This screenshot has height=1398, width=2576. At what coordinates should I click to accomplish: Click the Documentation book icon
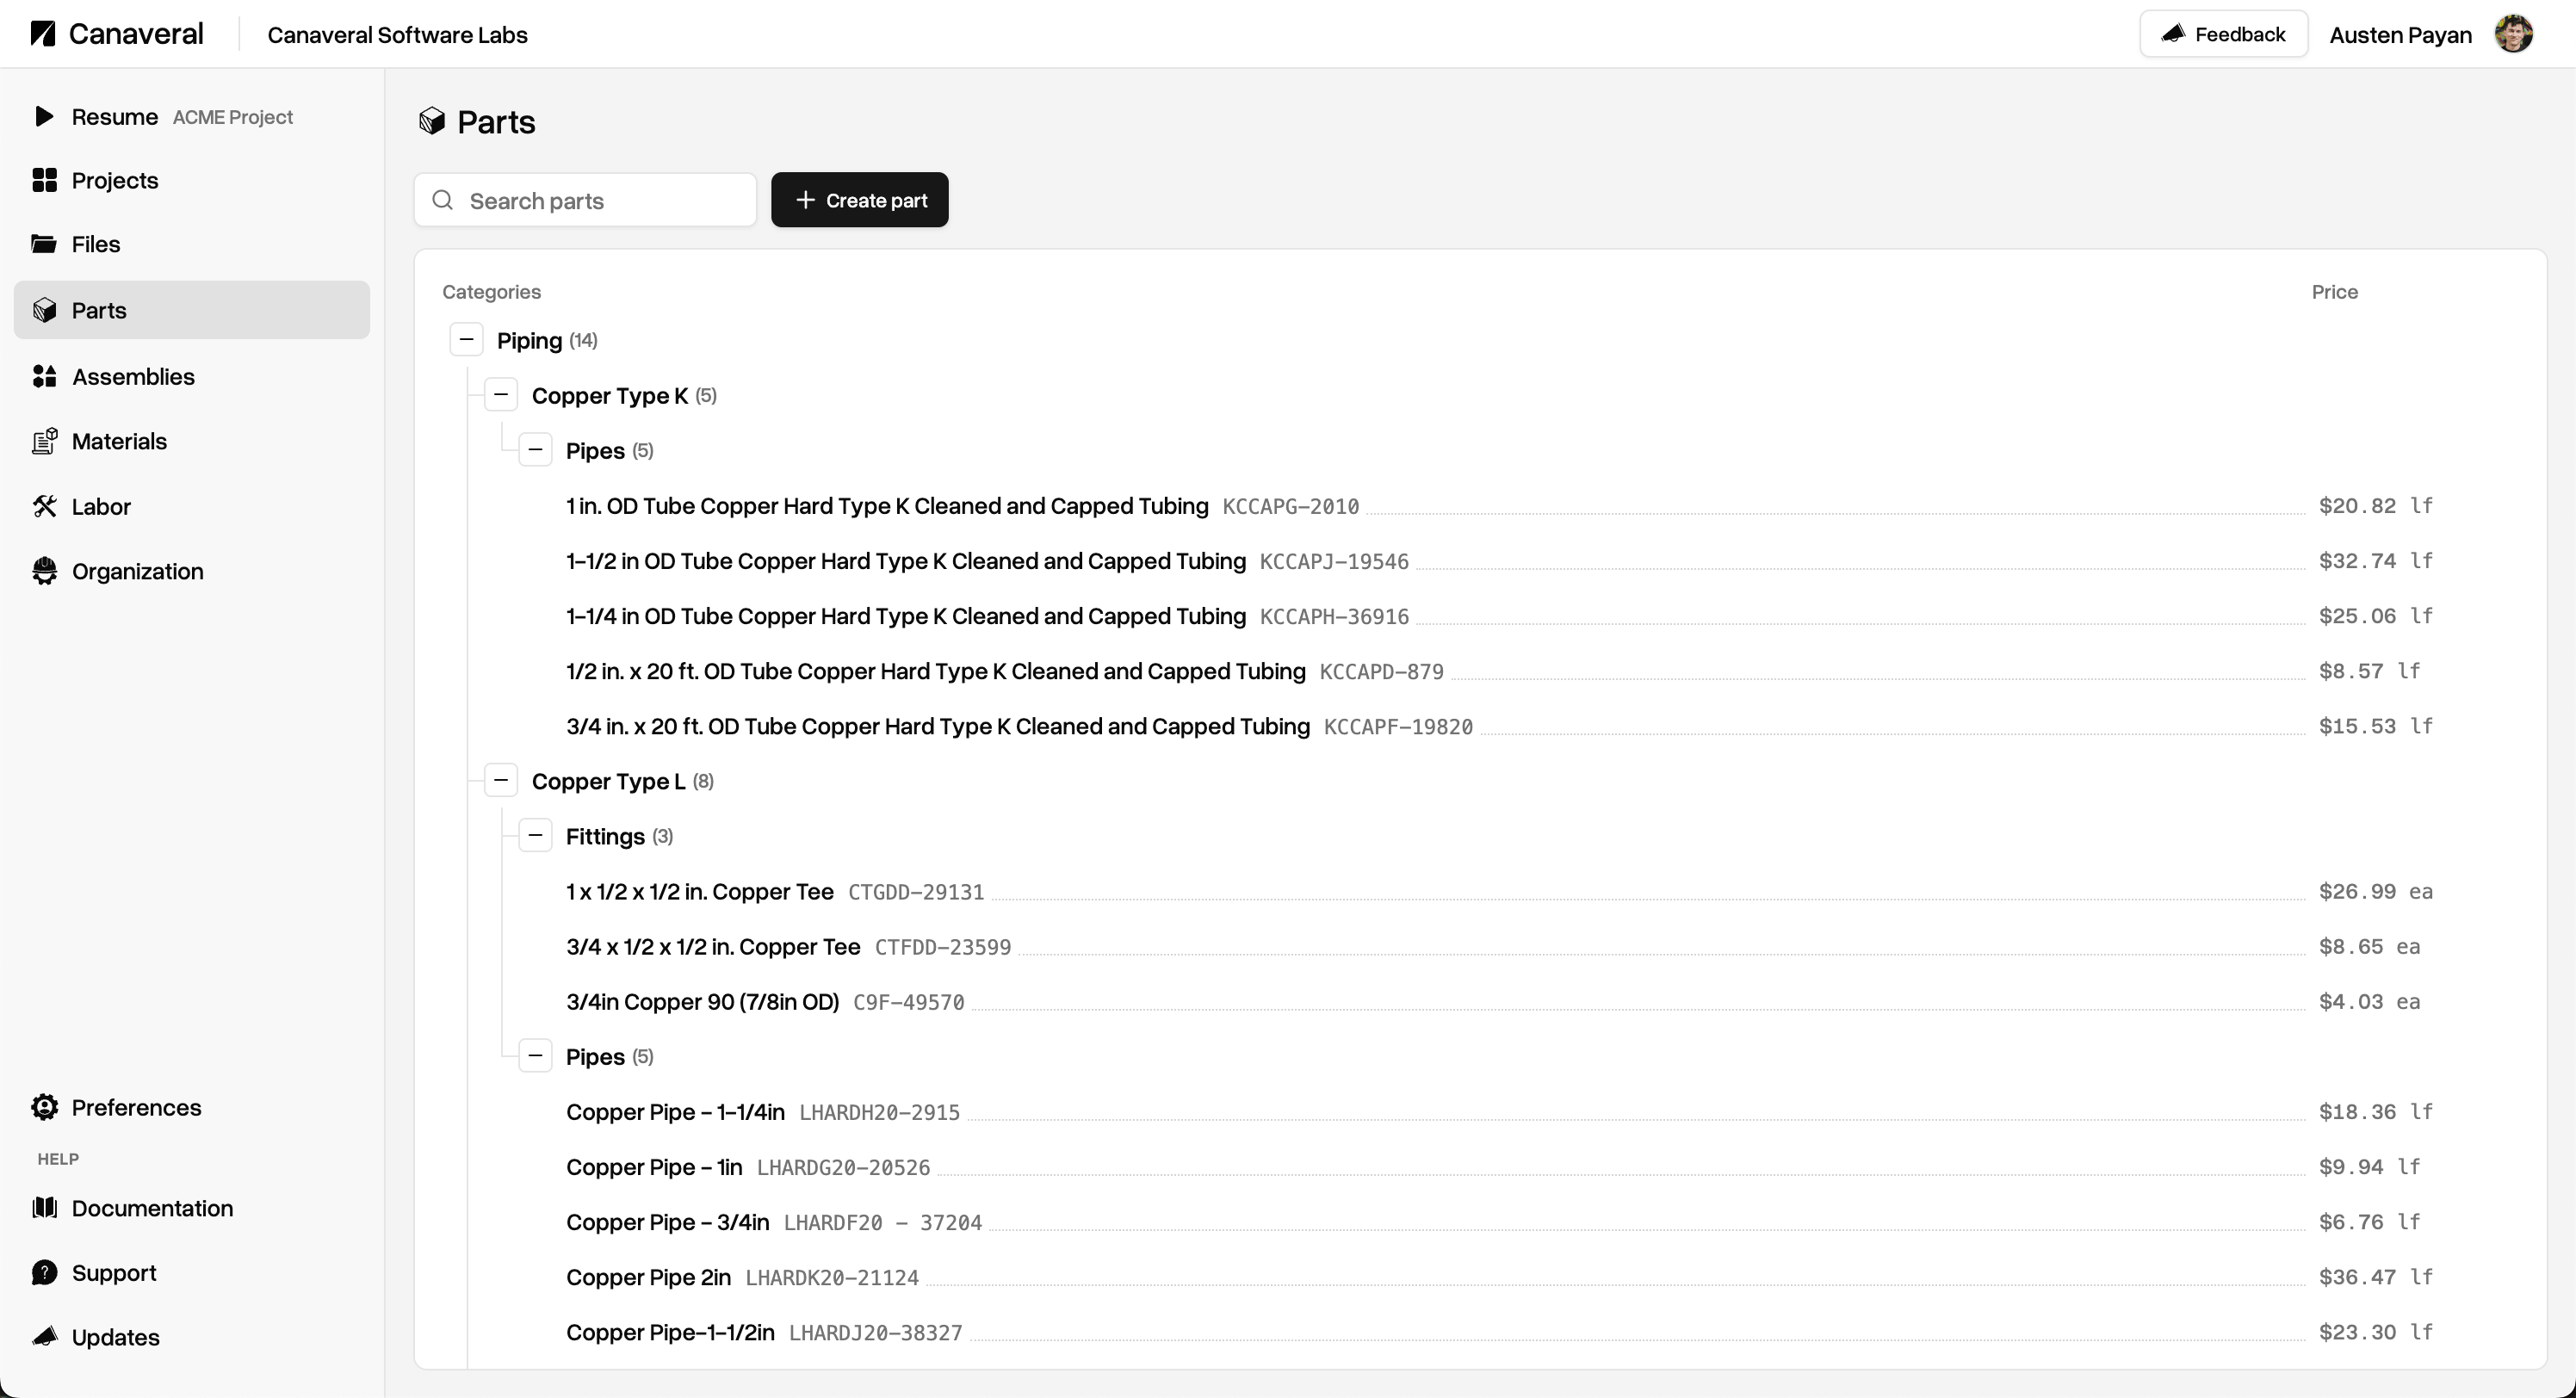44,1207
